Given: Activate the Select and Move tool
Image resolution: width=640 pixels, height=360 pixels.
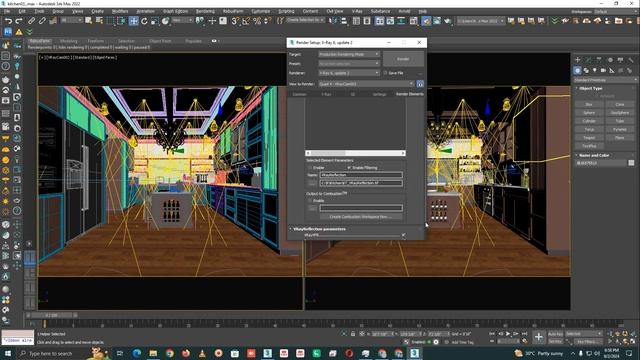Looking at the screenshot, I should (133, 21).
